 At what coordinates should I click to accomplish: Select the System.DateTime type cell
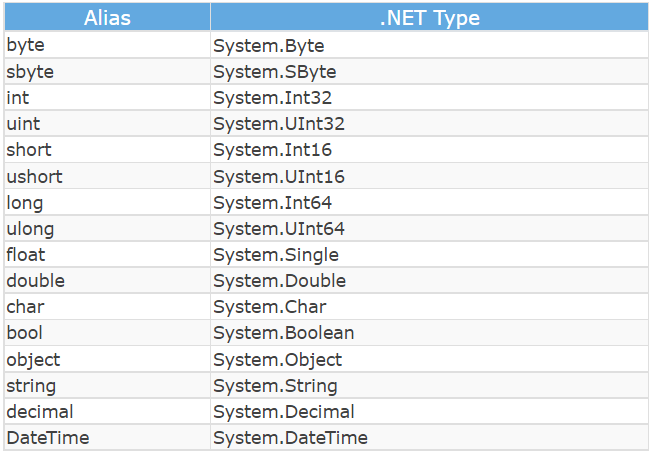pos(430,437)
